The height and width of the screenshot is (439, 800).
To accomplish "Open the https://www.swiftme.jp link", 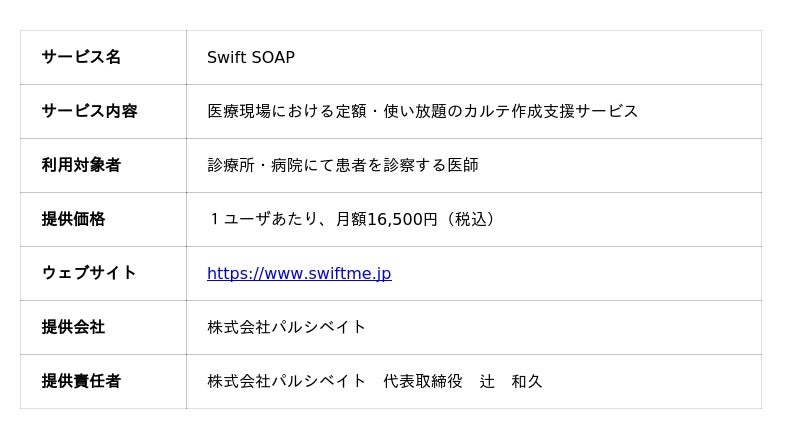I will 299,273.
